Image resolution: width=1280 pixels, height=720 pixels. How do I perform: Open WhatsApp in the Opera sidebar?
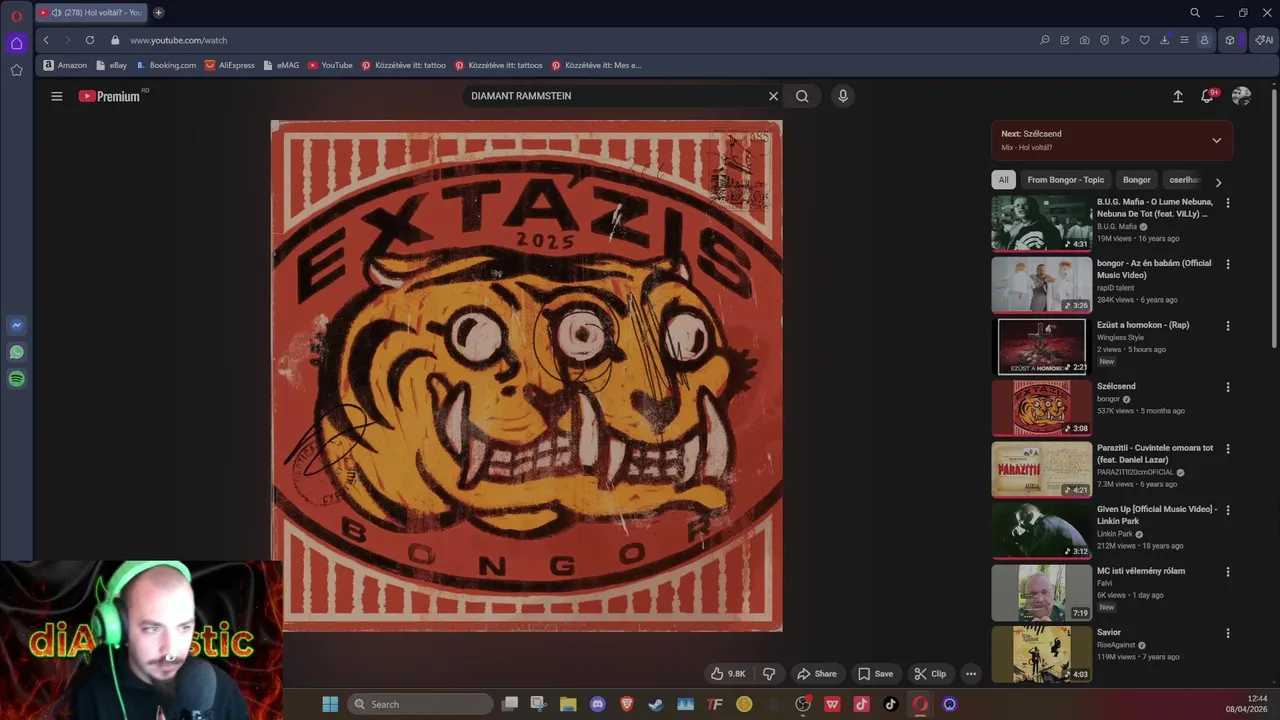16,352
